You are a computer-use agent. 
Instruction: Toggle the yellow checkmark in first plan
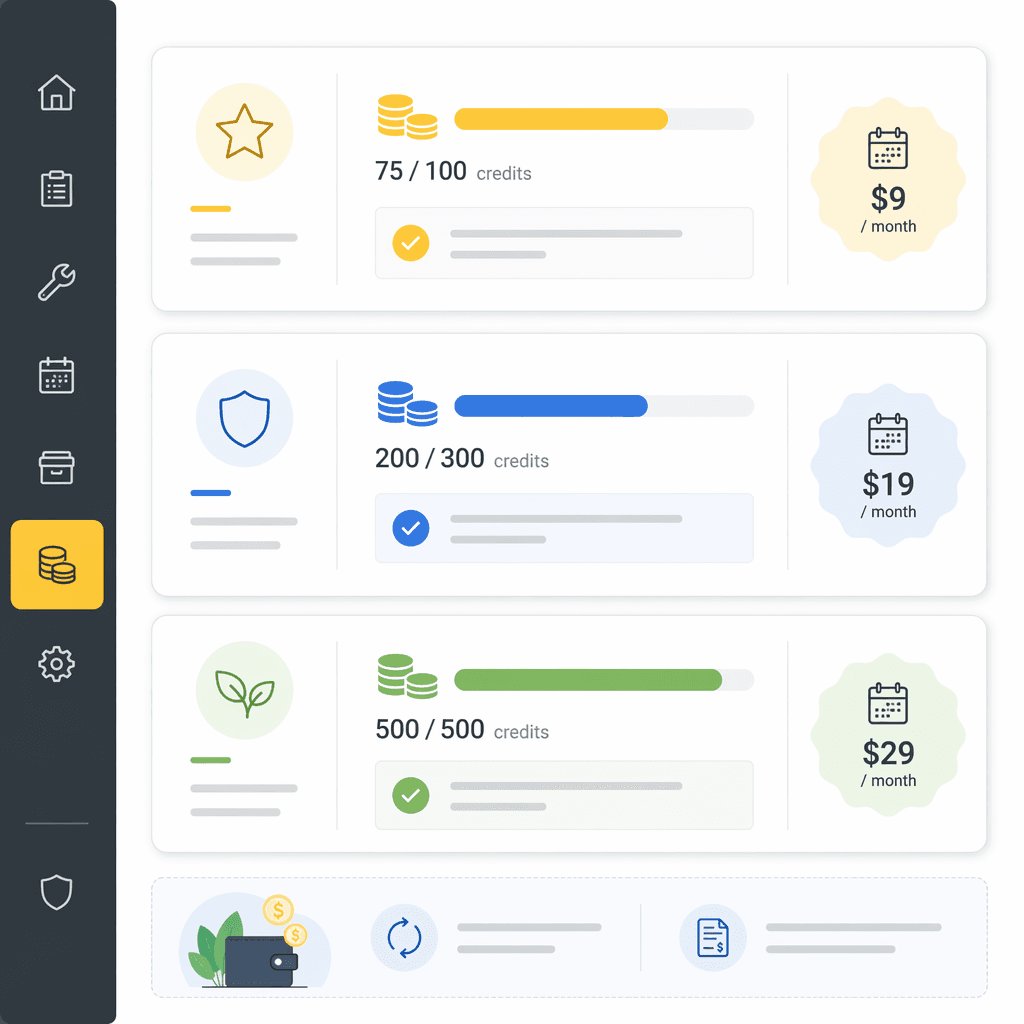pyautogui.click(x=411, y=243)
